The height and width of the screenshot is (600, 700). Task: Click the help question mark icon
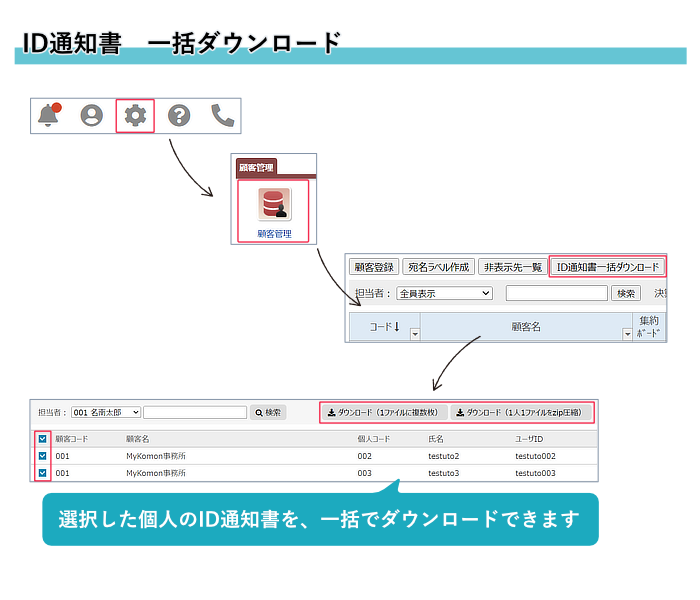coord(179,116)
